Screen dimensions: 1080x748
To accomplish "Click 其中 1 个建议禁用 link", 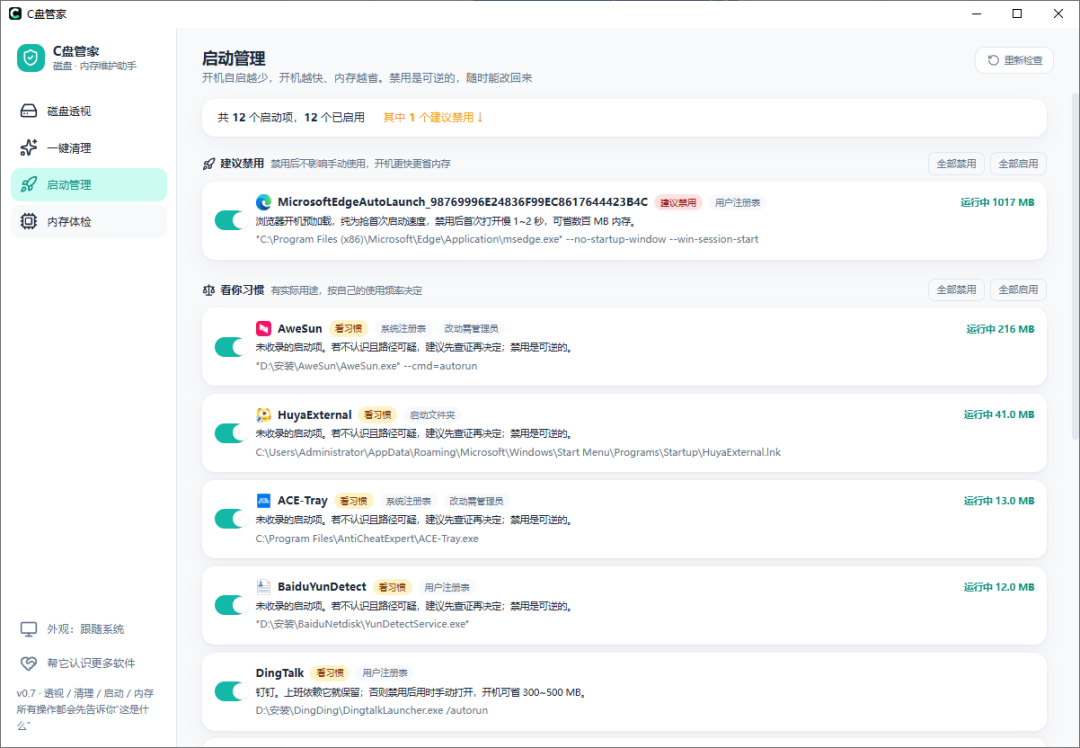I will (x=433, y=118).
